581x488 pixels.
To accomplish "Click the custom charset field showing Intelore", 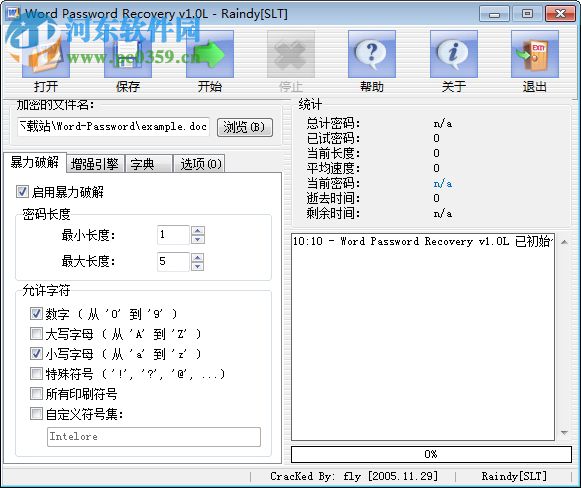I will click(154, 437).
